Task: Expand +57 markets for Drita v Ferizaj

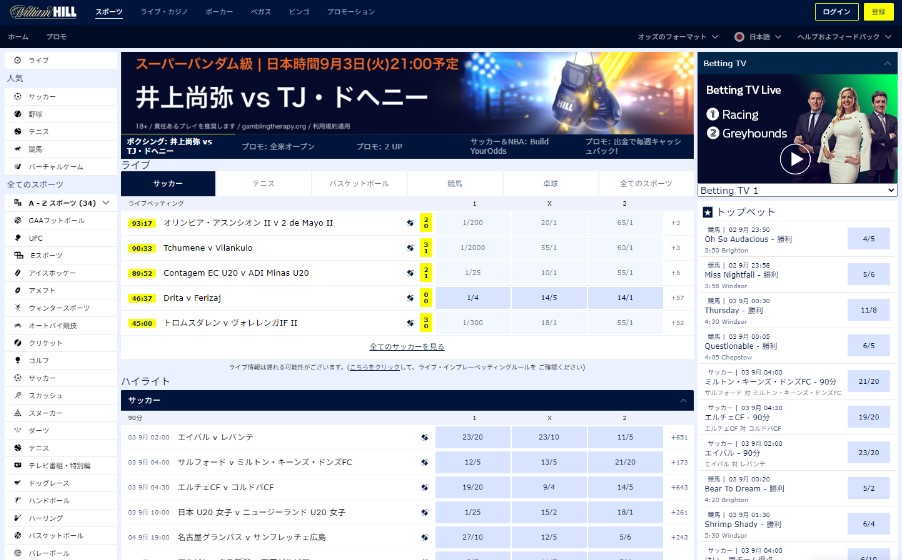Action: (x=678, y=298)
